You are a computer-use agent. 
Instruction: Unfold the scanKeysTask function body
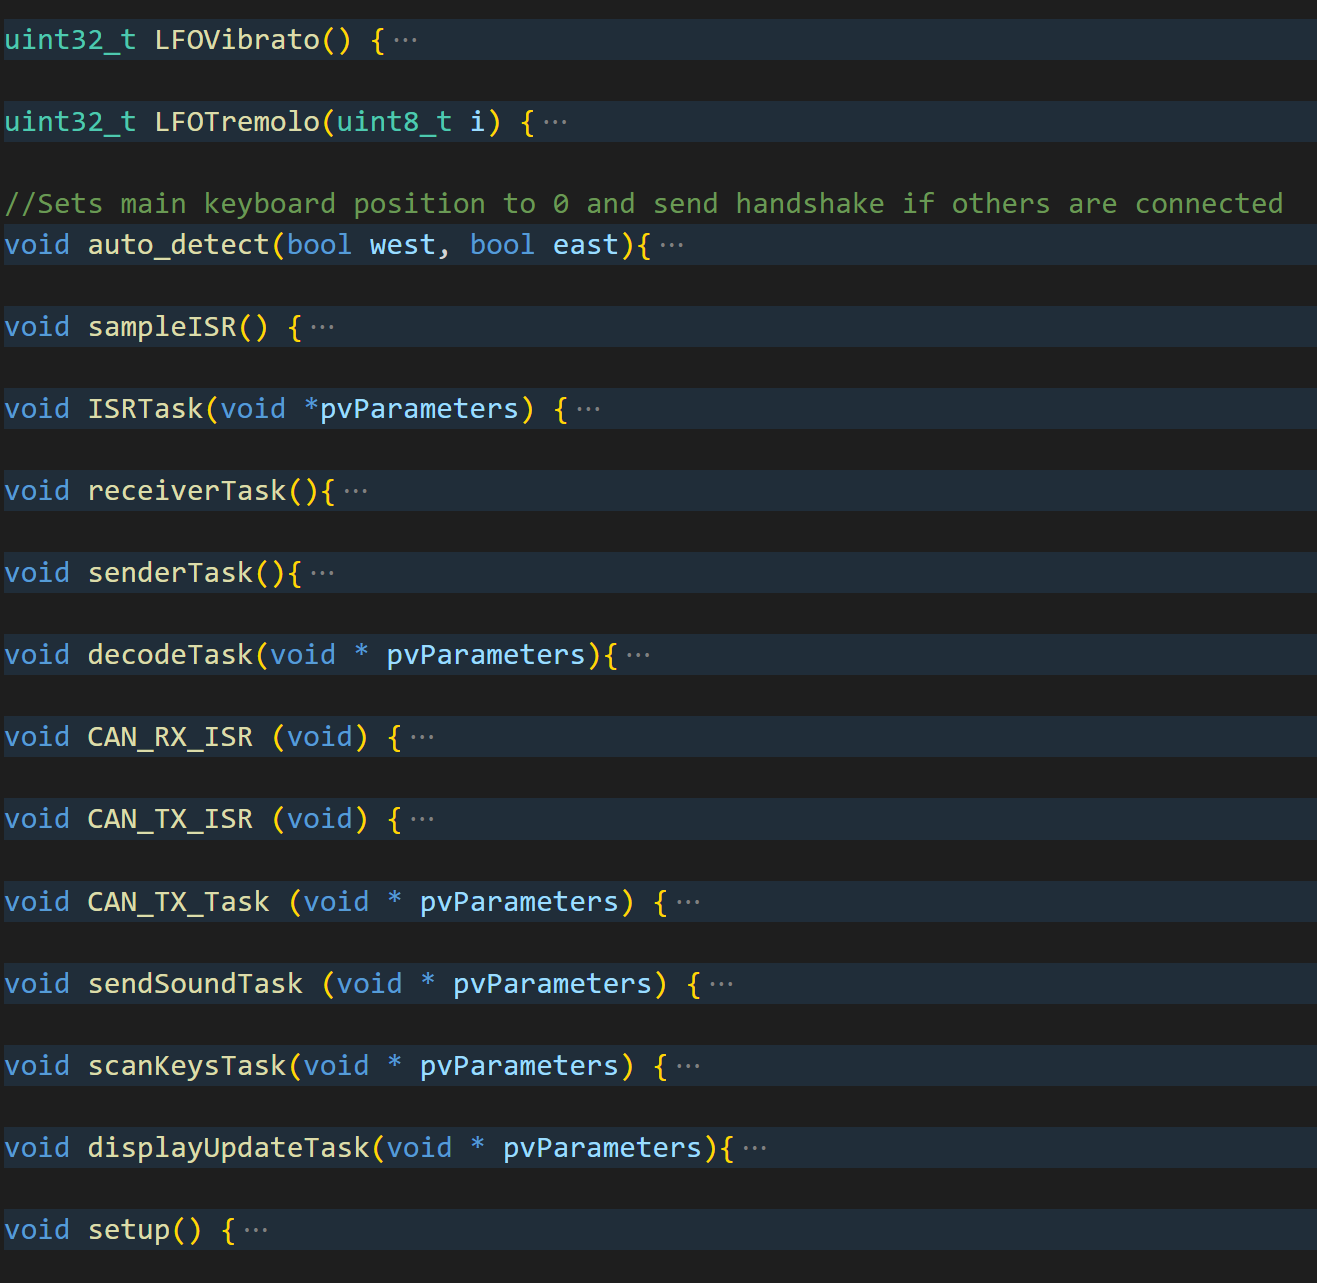click(x=688, y=1067)
